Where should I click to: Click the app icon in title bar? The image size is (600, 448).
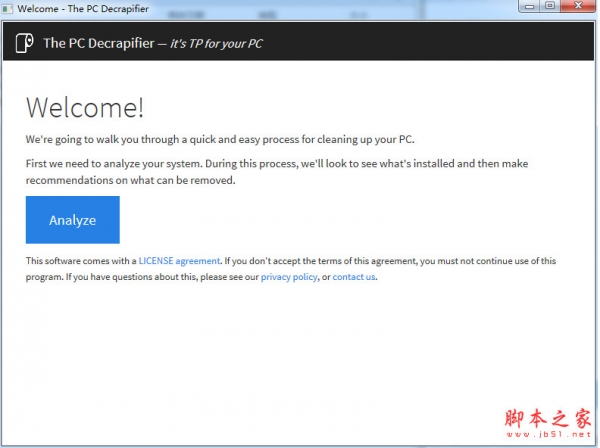tap(7, 8)
